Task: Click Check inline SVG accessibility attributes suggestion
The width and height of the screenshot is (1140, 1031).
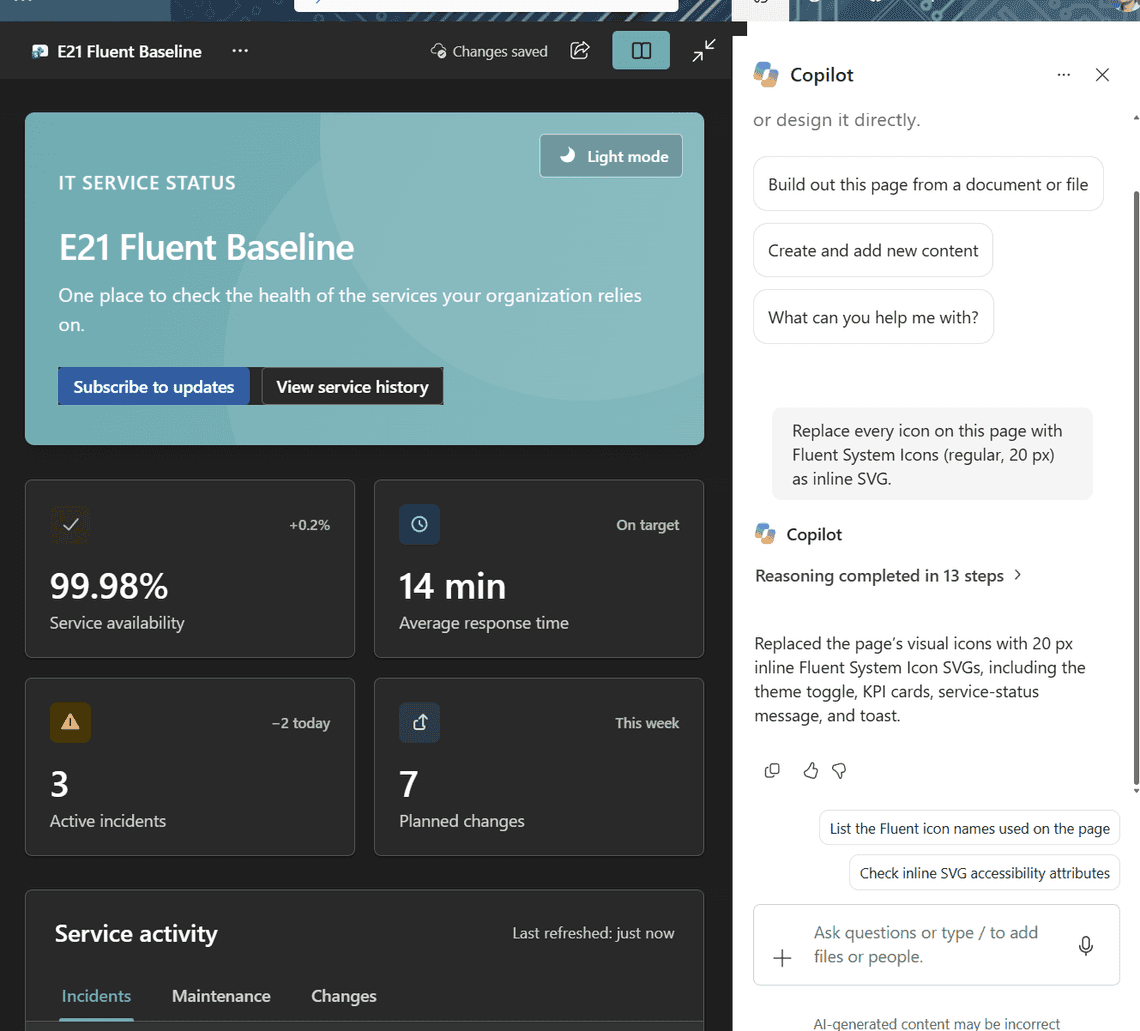Action: pos(984,872)
